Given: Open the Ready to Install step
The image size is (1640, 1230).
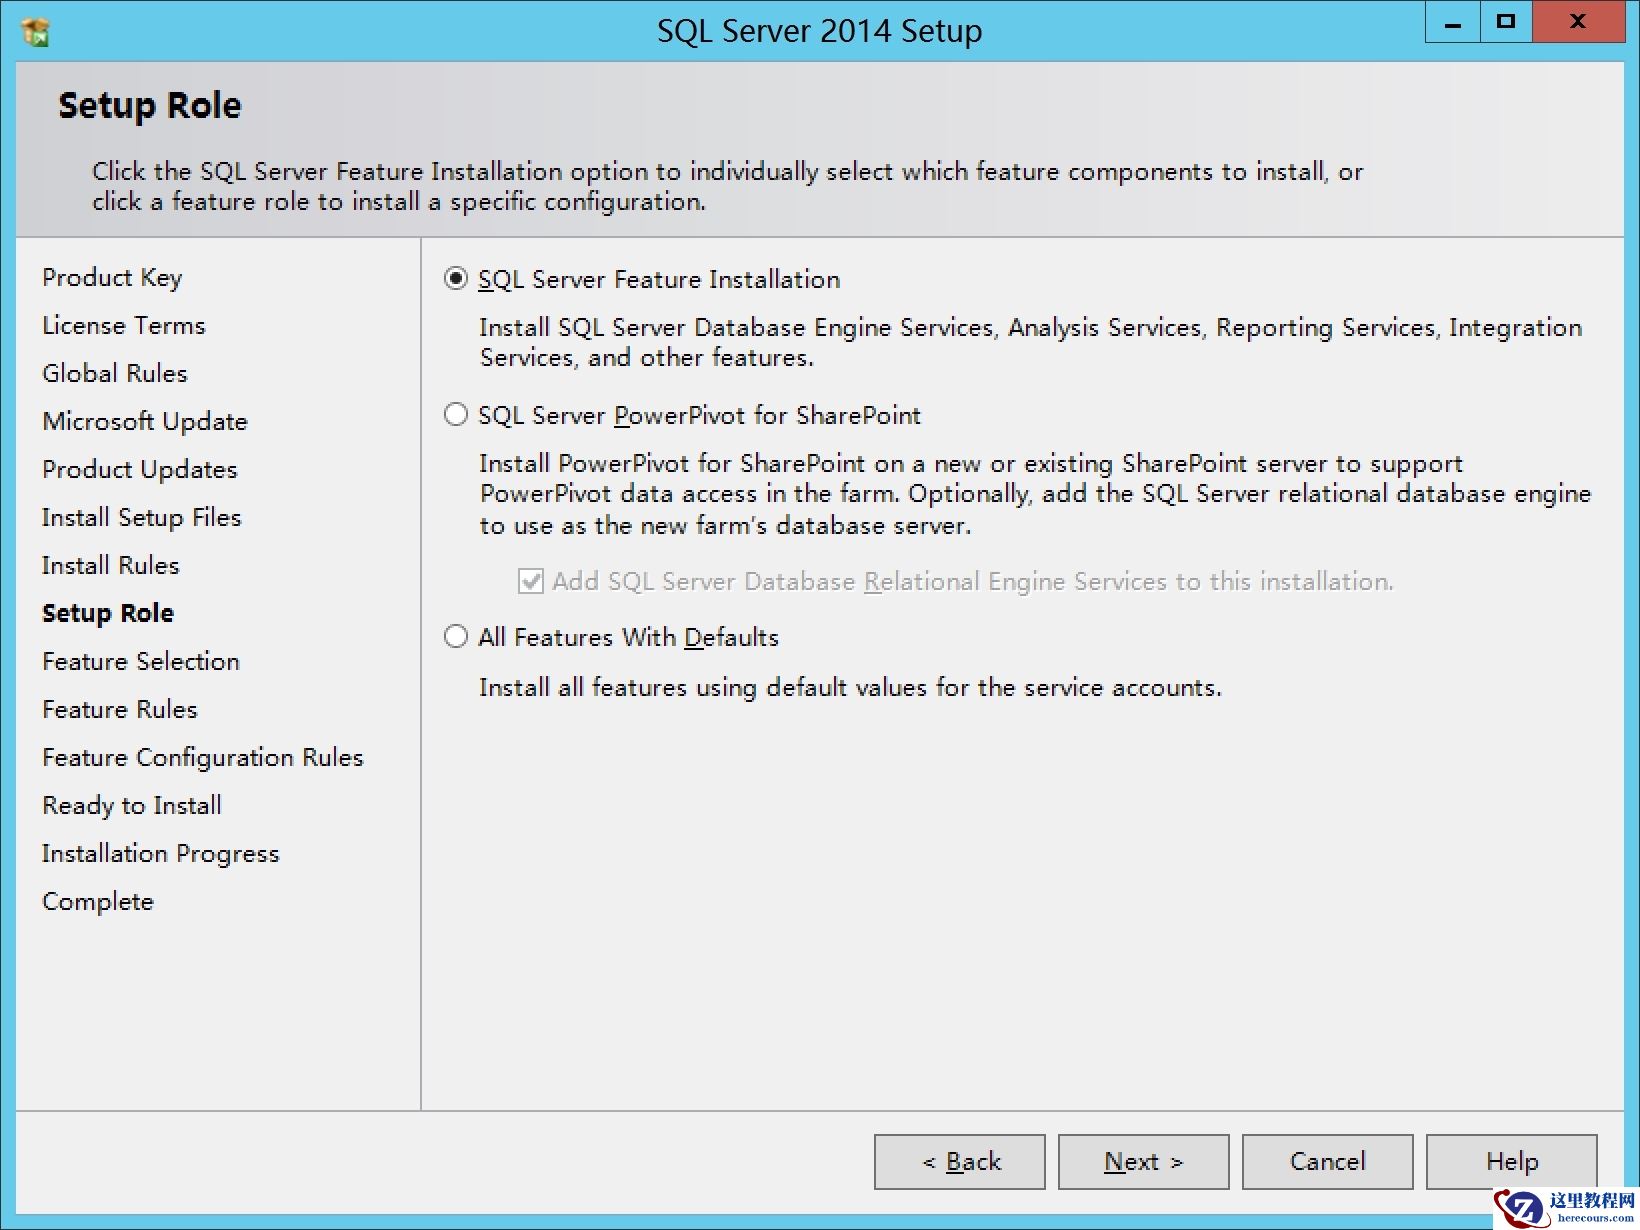Looking at the screenshot, I should pos(131,805).
